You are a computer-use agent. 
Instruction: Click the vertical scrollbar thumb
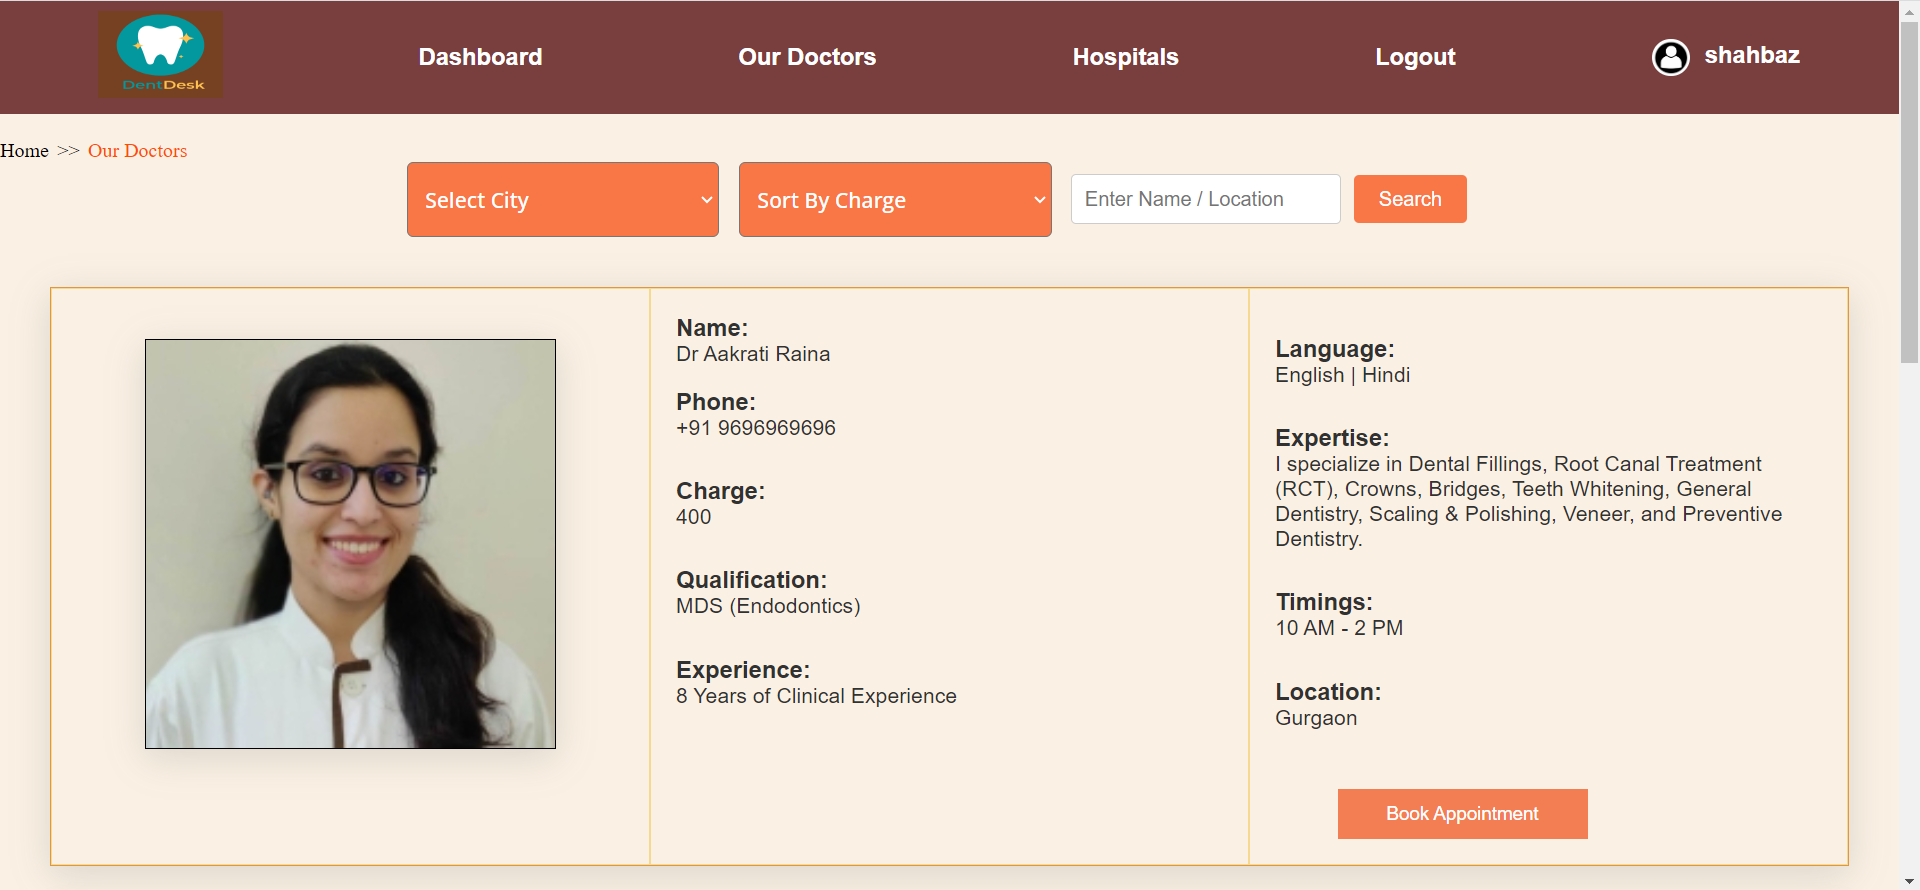pyautogui.click(x=1909, y=190)
